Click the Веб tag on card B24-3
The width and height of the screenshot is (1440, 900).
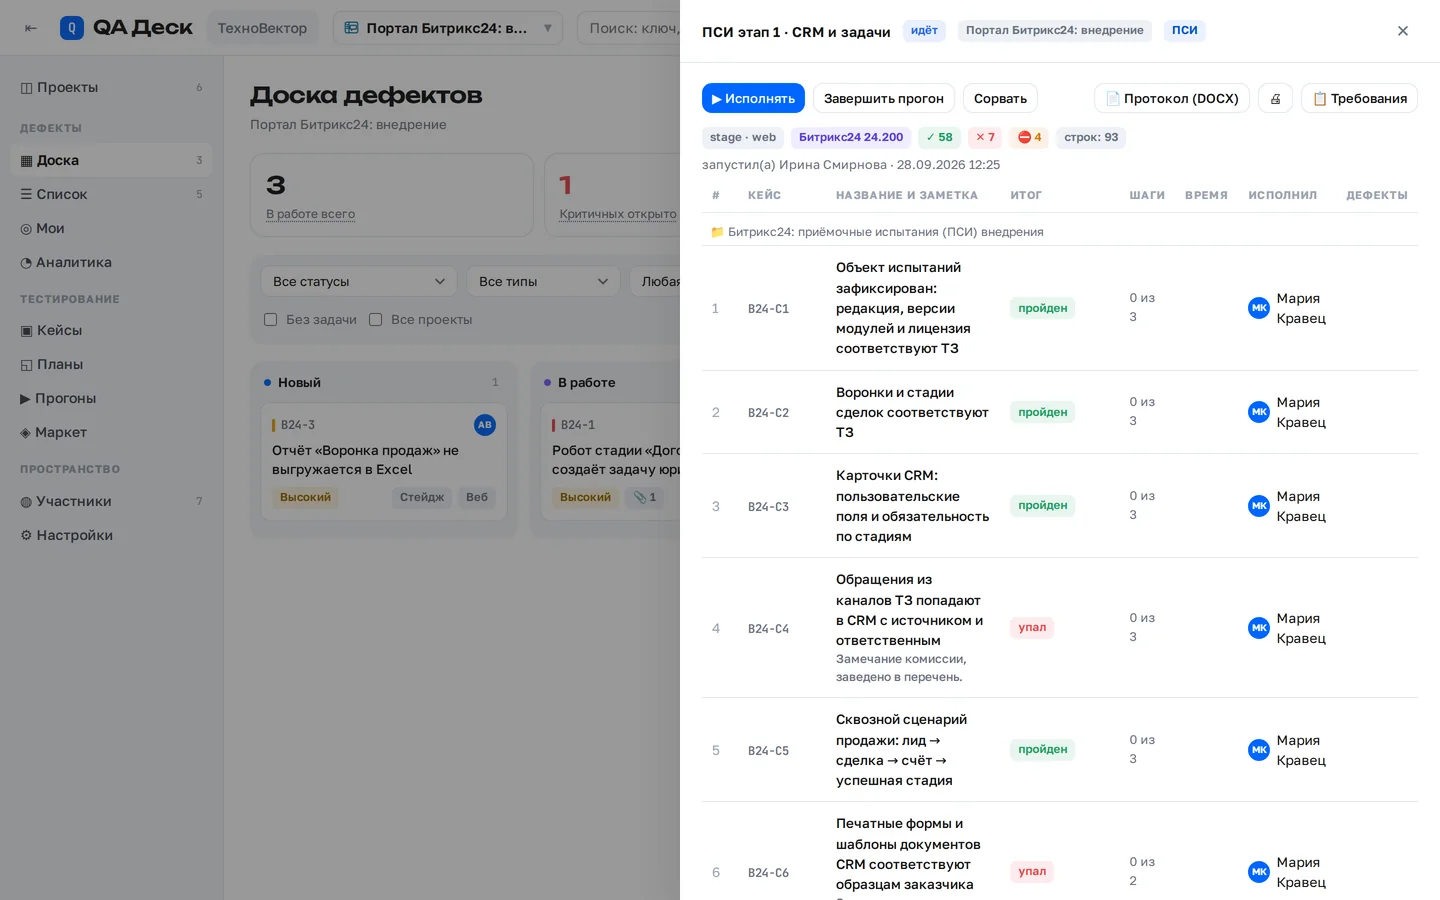coord(477,497)
